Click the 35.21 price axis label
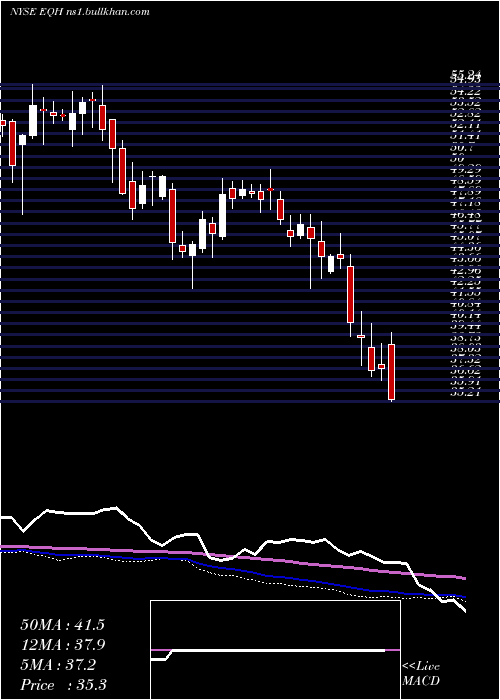This screenshot has width=500, height=700. [466, 393]
